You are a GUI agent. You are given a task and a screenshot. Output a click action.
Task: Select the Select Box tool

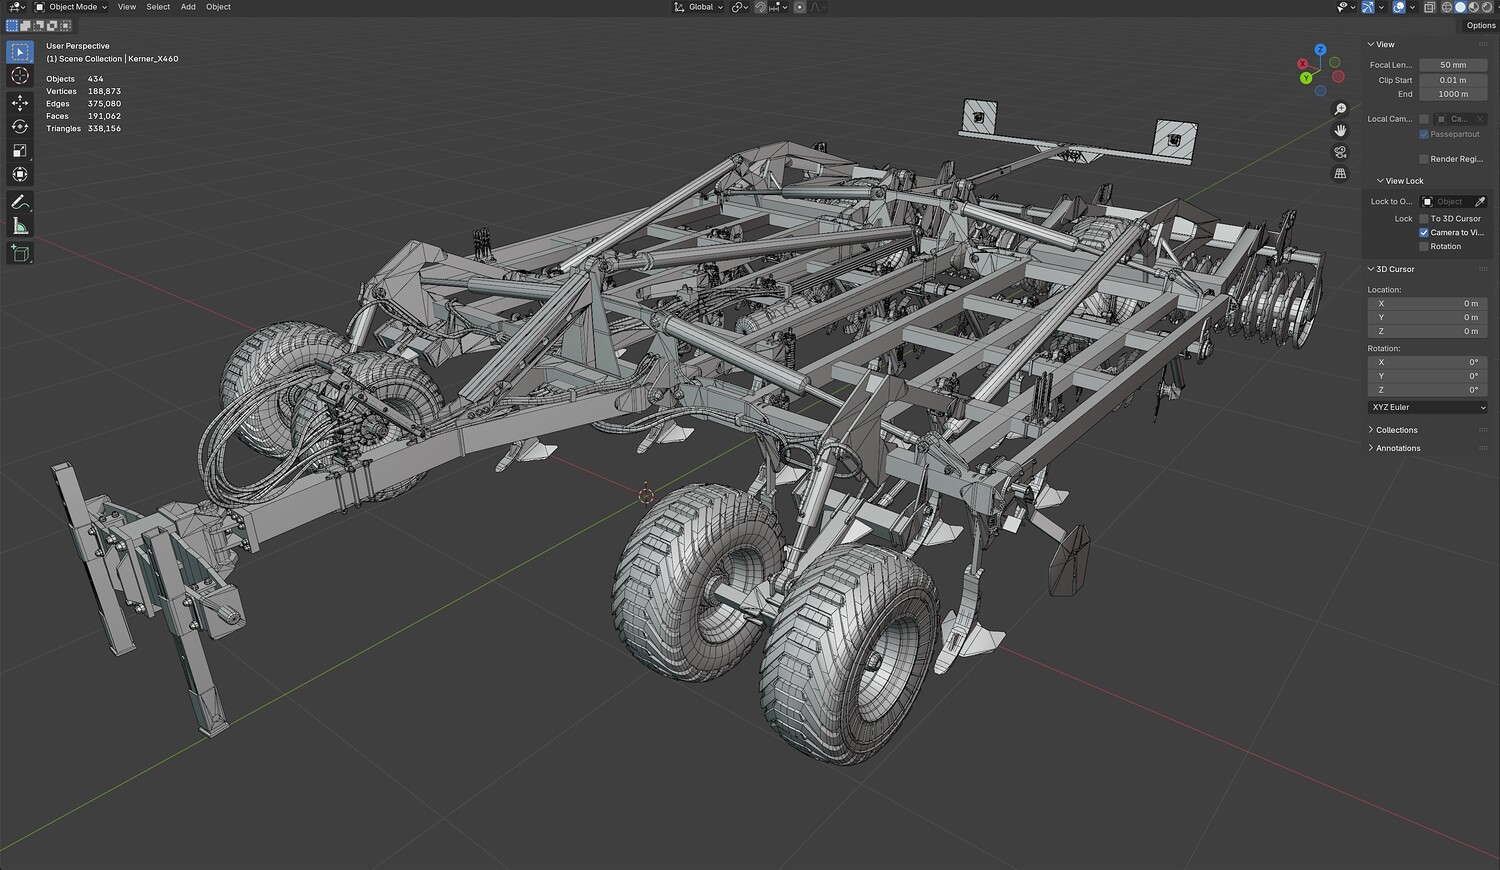click(x=20, y=52)
